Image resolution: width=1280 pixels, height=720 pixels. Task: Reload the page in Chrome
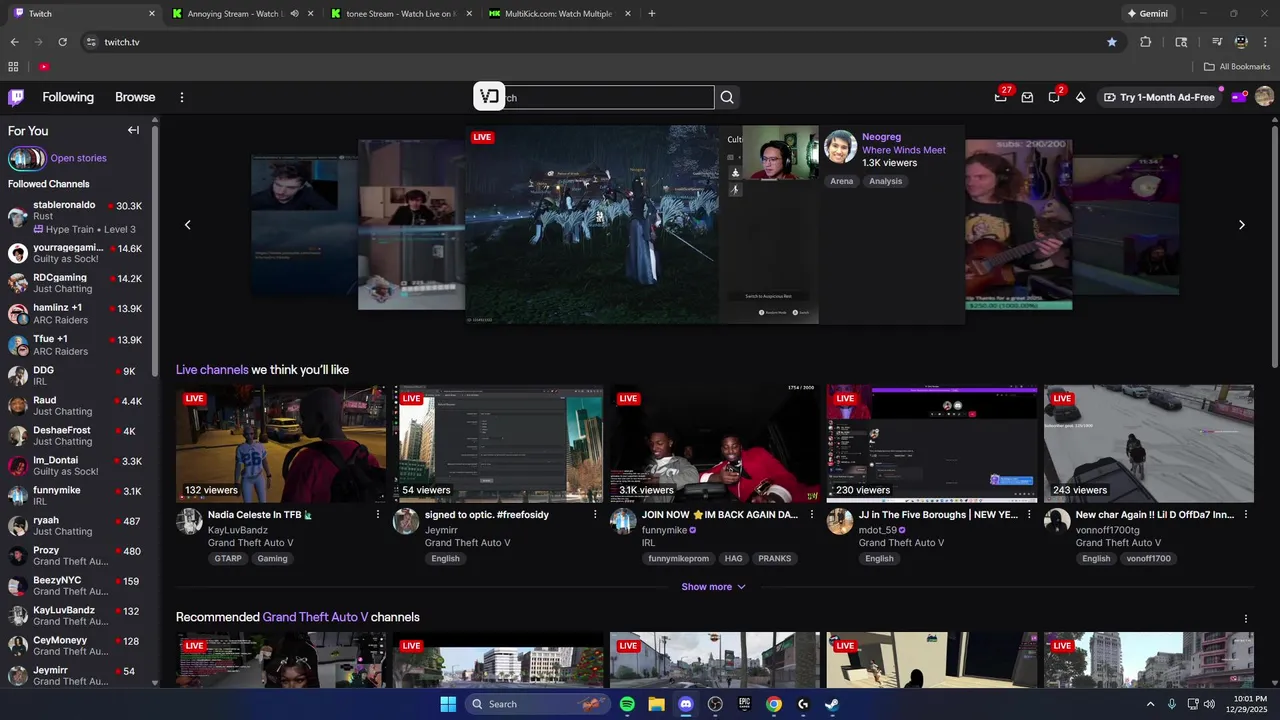62,42
